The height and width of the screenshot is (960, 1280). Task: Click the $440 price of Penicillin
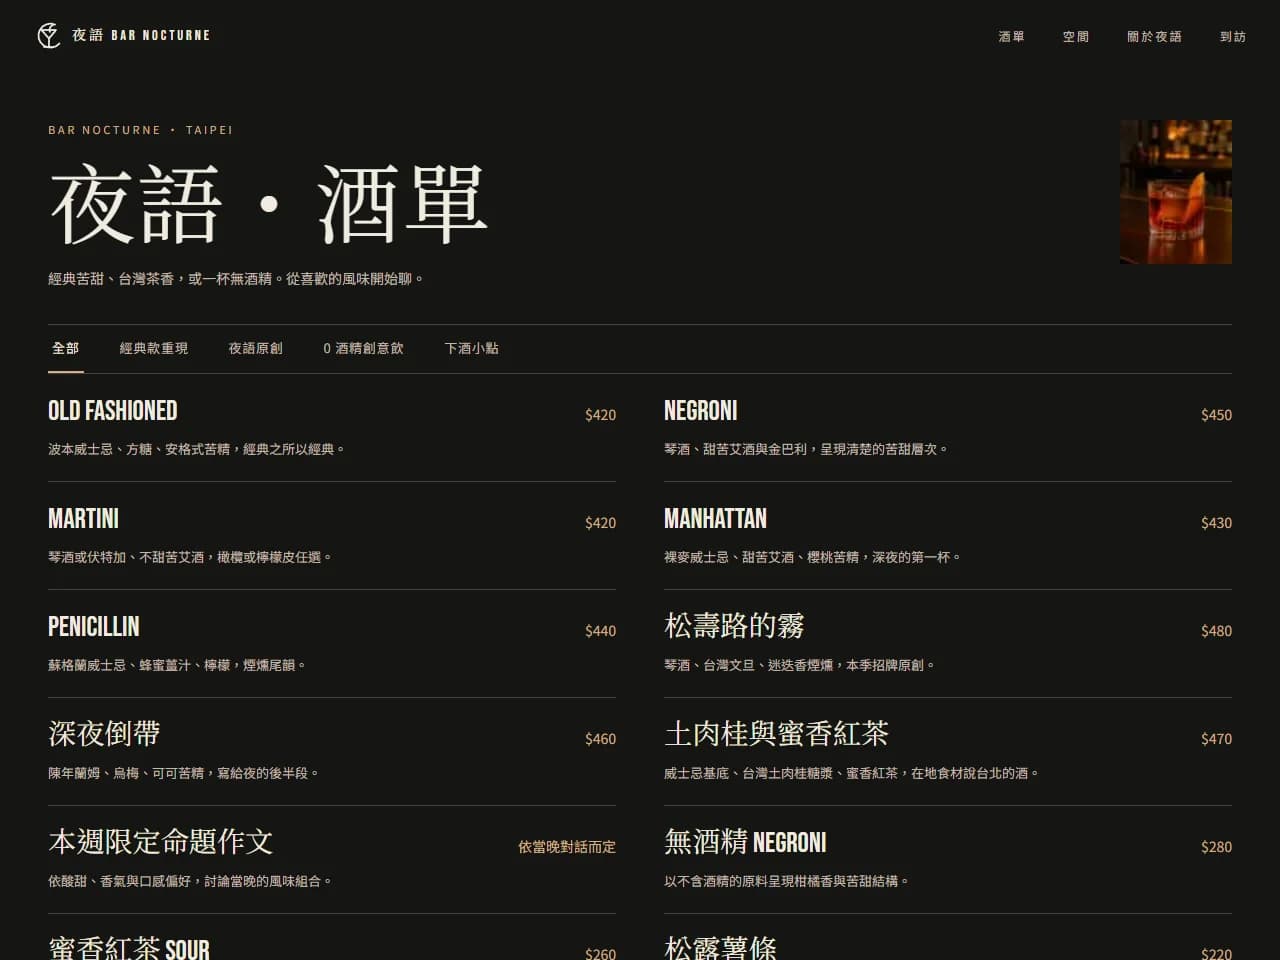click(600, 631)
